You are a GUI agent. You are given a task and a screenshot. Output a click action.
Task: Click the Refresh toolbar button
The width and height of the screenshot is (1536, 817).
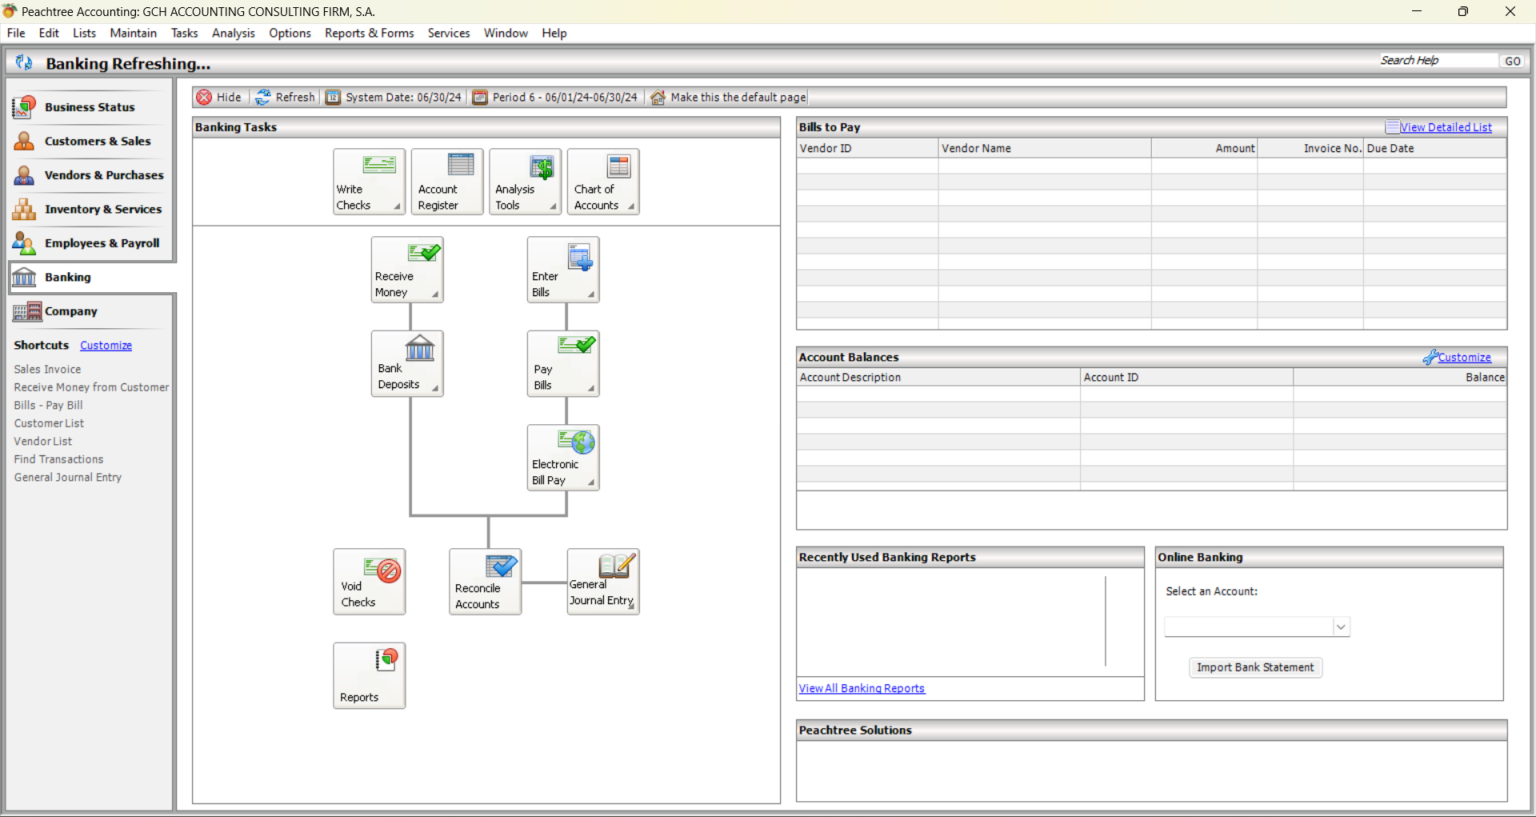coord(285,97)
